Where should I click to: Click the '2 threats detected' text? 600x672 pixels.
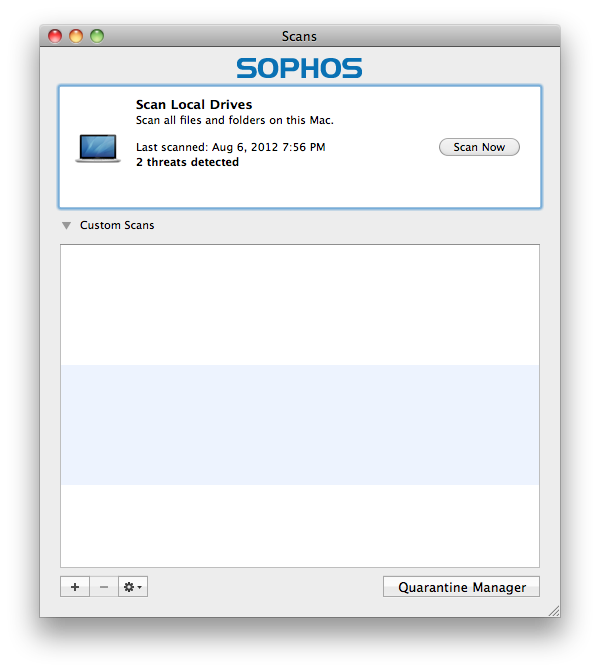tap(187, 162)
